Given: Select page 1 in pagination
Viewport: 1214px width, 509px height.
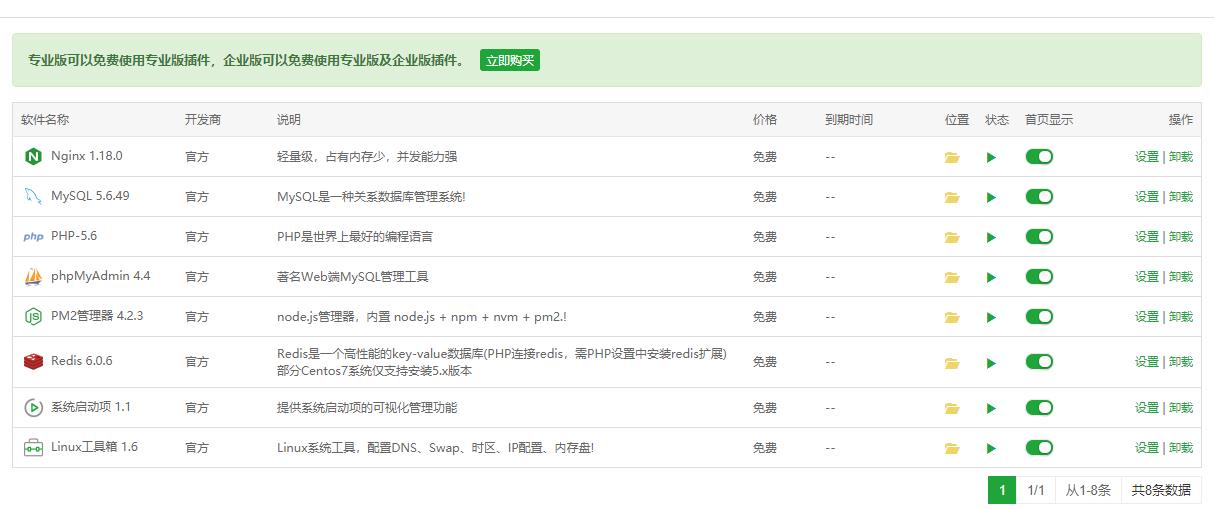Looking at the screenshot, I should [1002, 490].
